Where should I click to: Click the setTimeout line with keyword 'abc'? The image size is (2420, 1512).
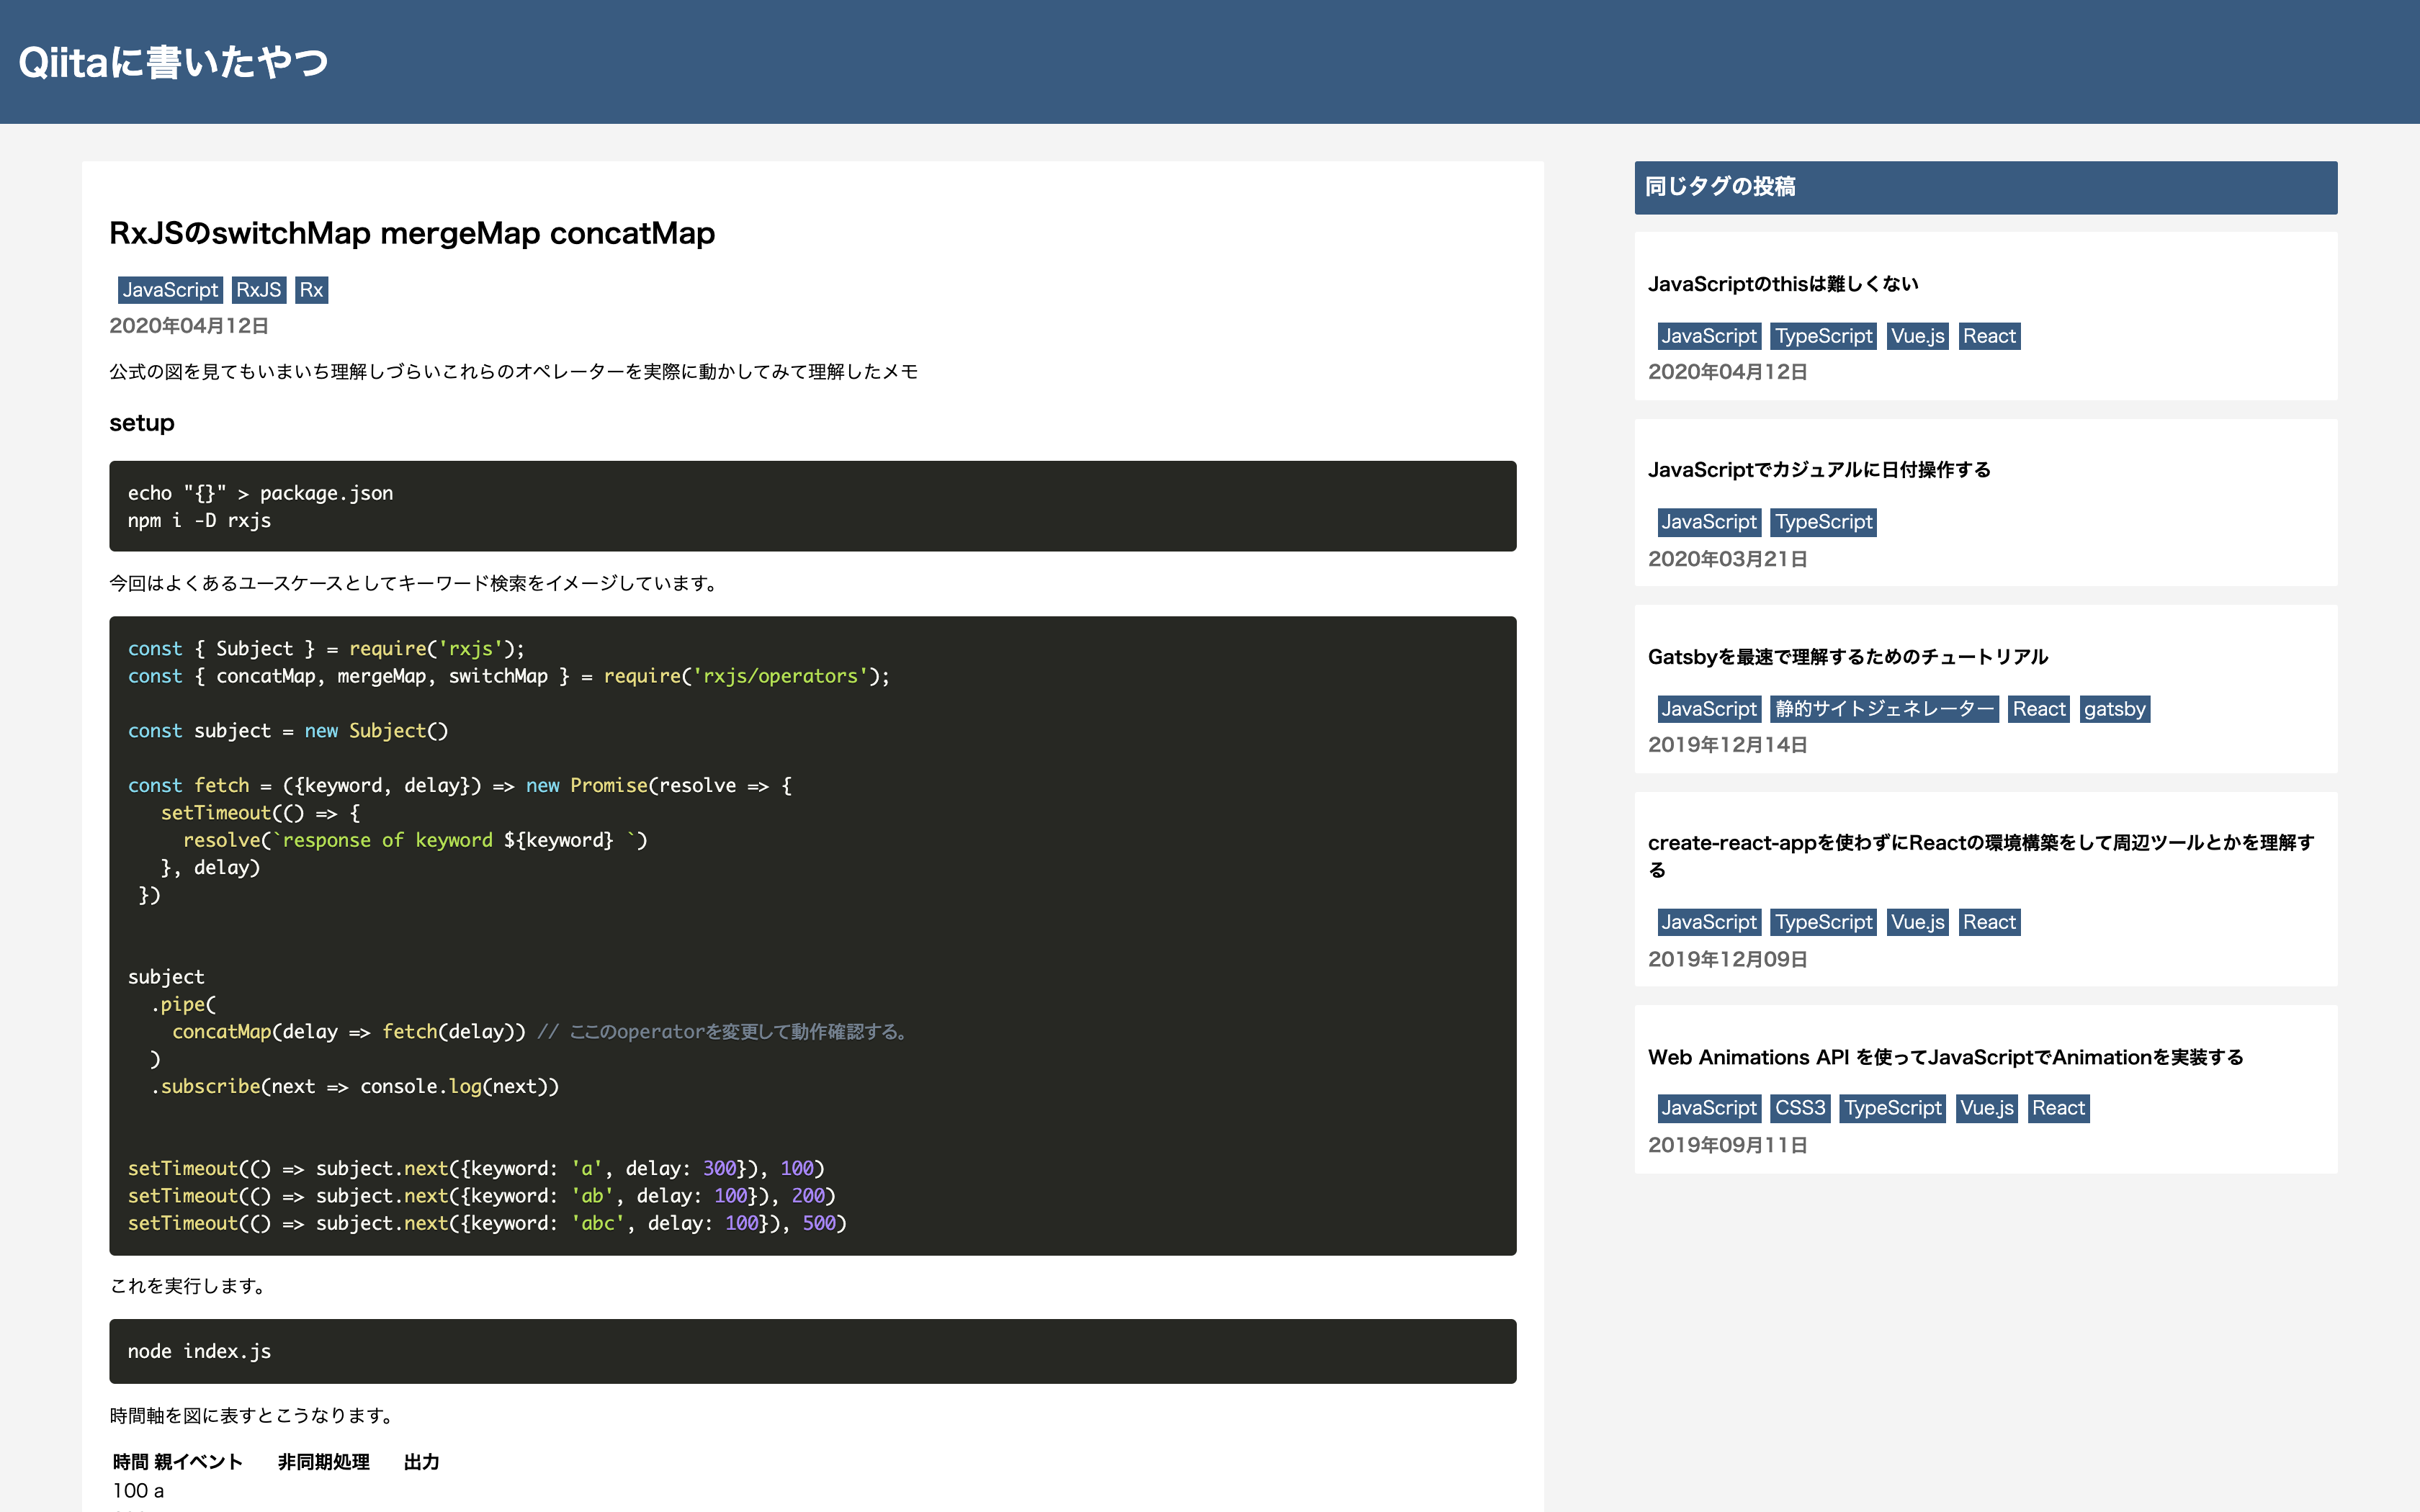click(487, 1223)
